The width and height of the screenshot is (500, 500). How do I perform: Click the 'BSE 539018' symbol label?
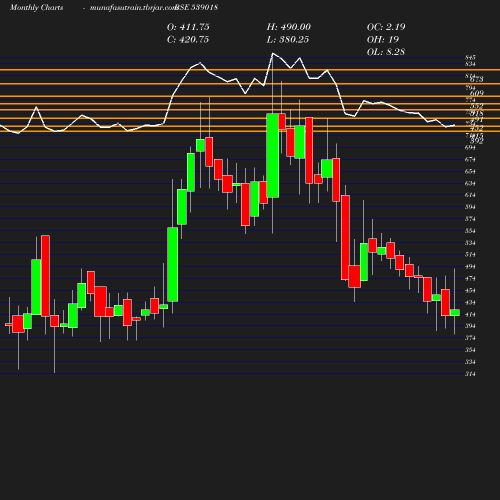click(x=197, y=8)
